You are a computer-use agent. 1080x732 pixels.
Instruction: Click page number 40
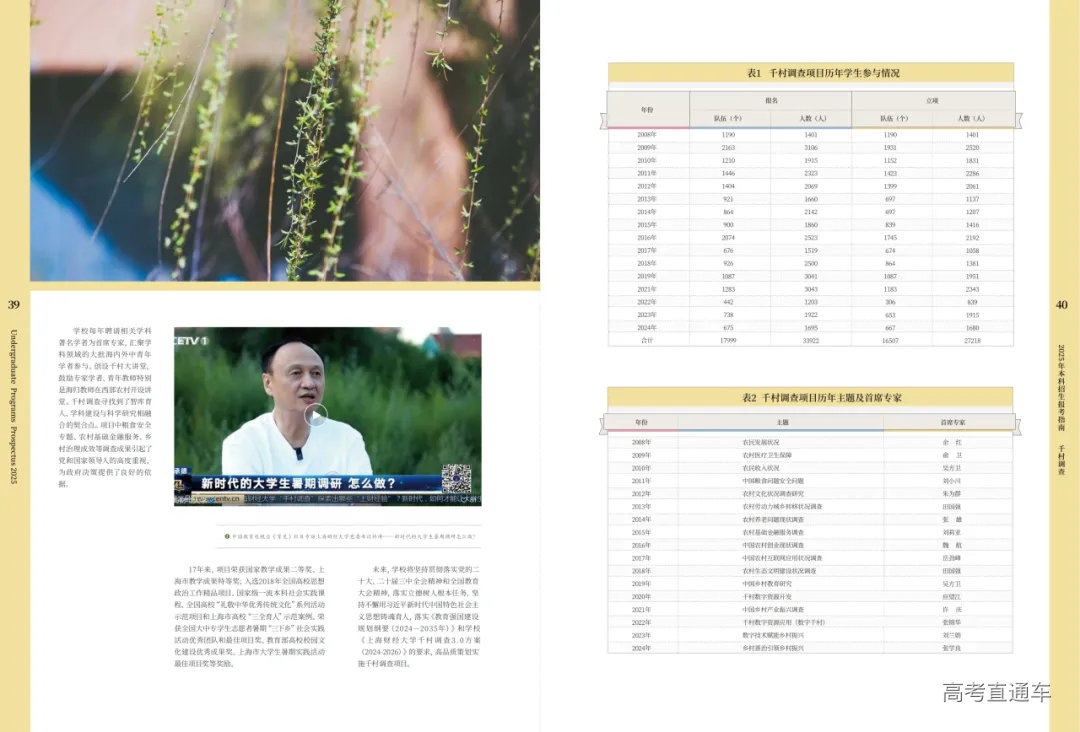click(x=1062, y=305)
